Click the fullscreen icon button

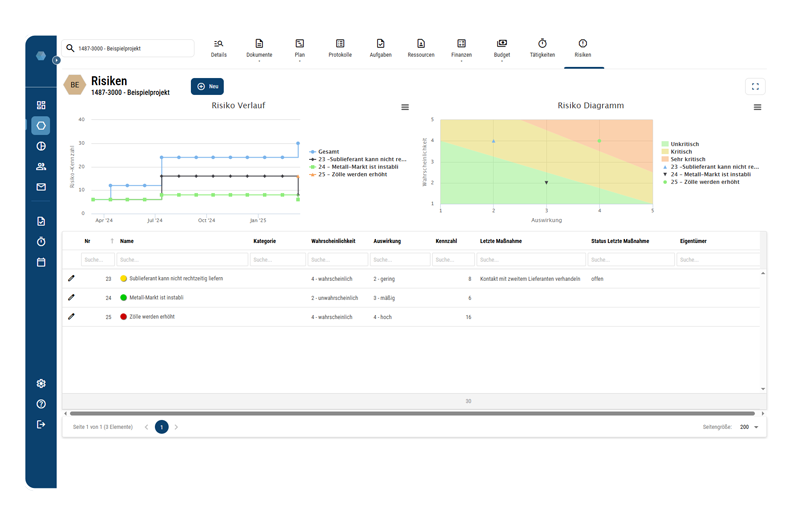pos(755,87)
